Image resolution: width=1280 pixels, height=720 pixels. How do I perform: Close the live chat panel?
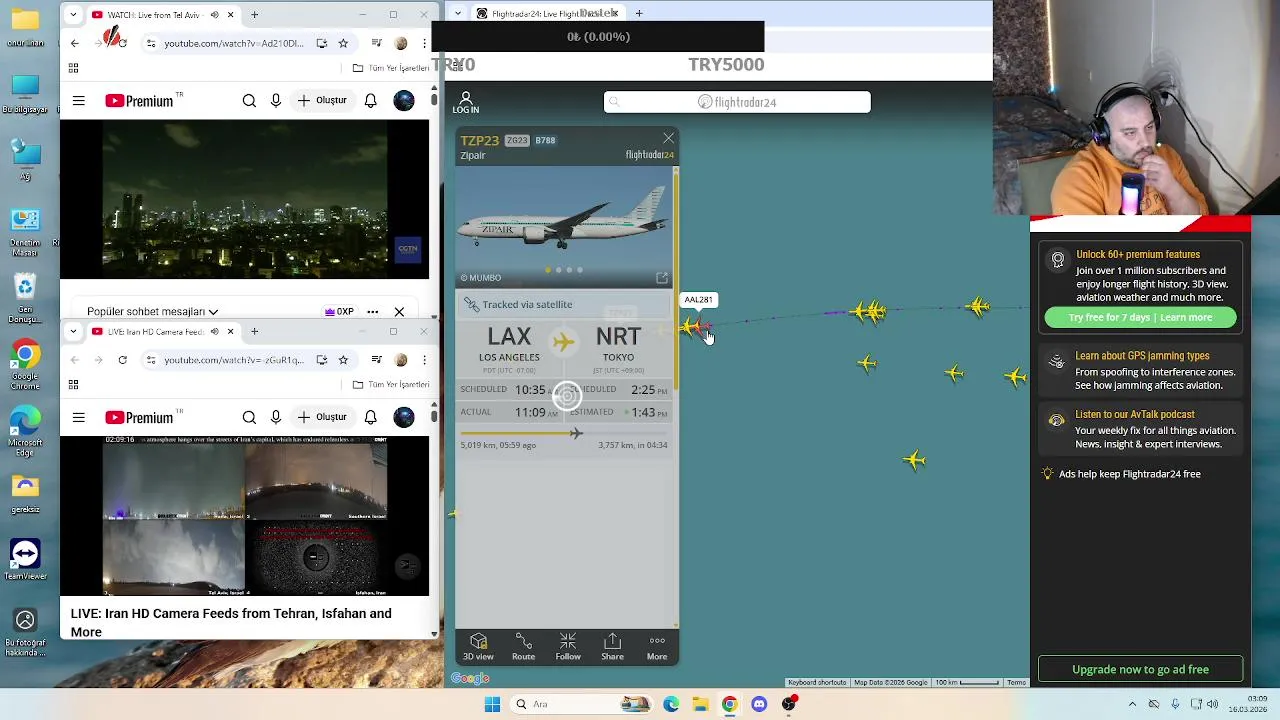(399, 312)
